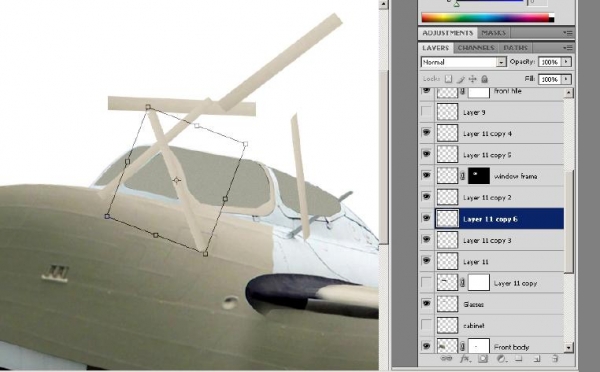Select the Layer 11 copy 4 name
Screen dimensions: 600x372
click(x=487, y=134)
